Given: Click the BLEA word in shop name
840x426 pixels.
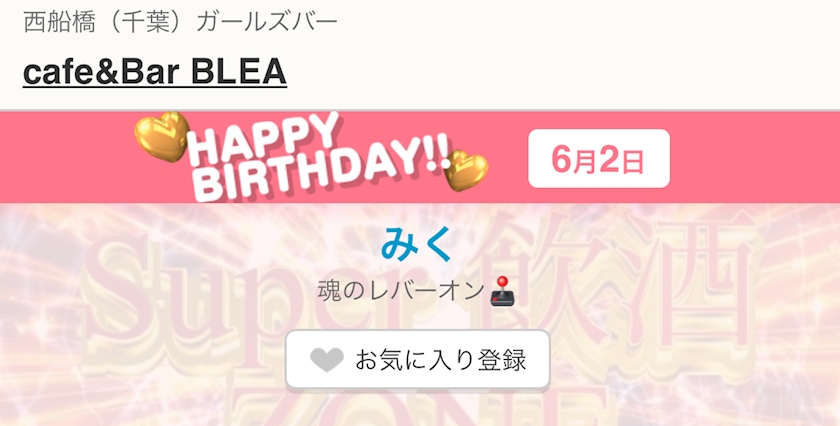Looking at the screenshot, I should point(239,72).
